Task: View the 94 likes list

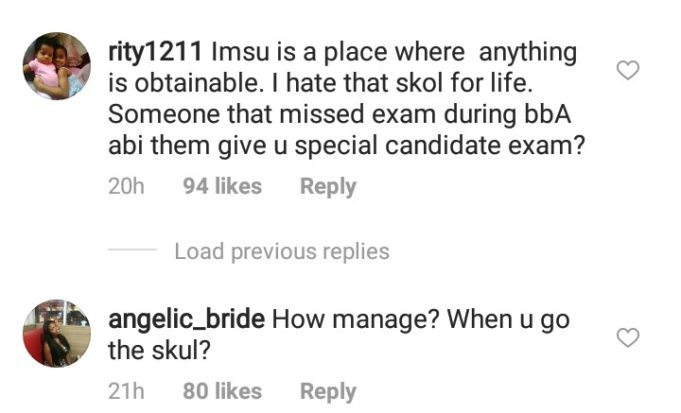Action: tap(222, 186)
